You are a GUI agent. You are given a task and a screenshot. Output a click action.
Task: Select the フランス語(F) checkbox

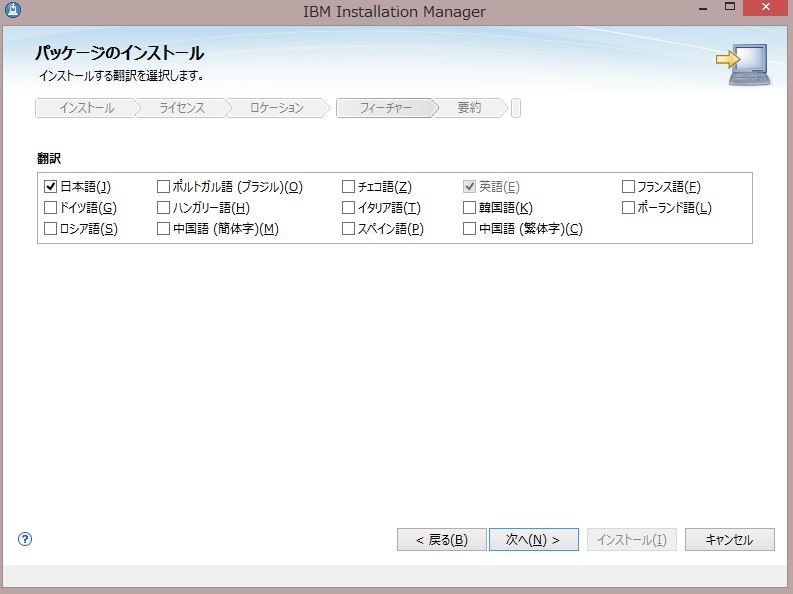tap(628, 187)
